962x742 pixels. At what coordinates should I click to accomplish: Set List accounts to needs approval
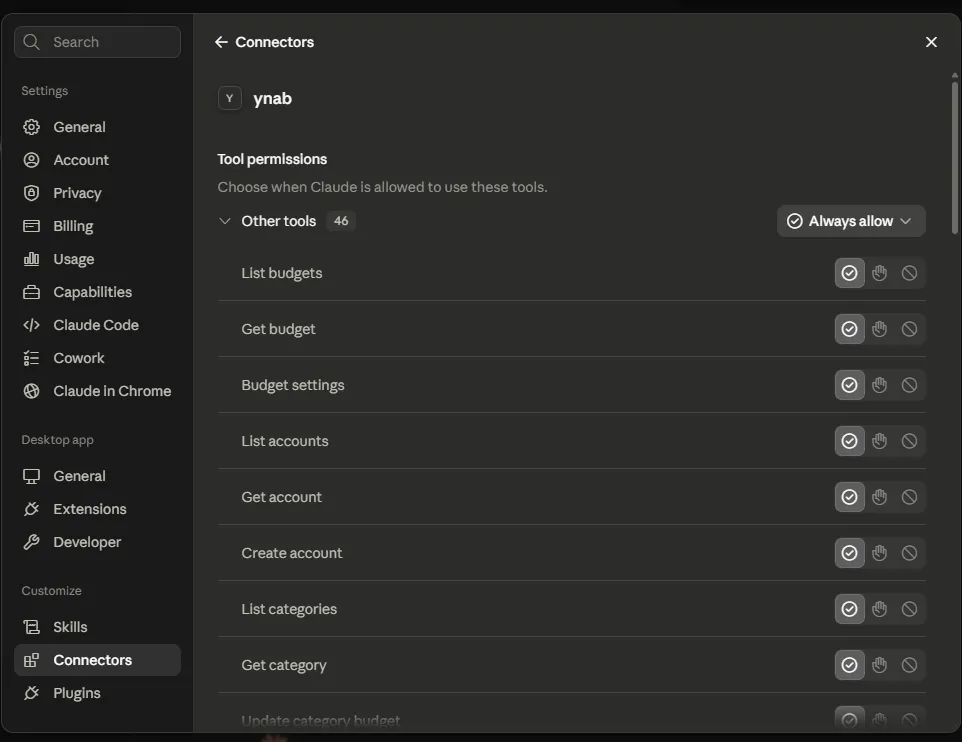pyautogui.click(x=879, y=441)
